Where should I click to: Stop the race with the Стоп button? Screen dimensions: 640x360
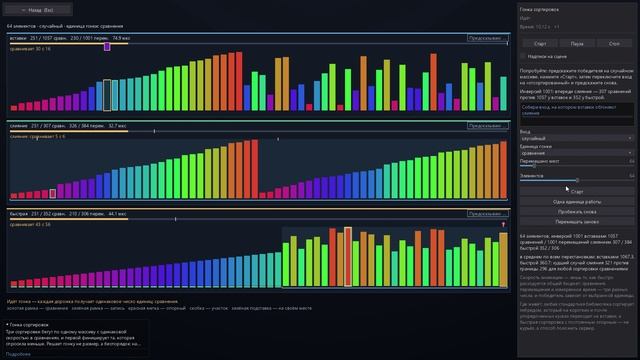click(x=614, y=43)
